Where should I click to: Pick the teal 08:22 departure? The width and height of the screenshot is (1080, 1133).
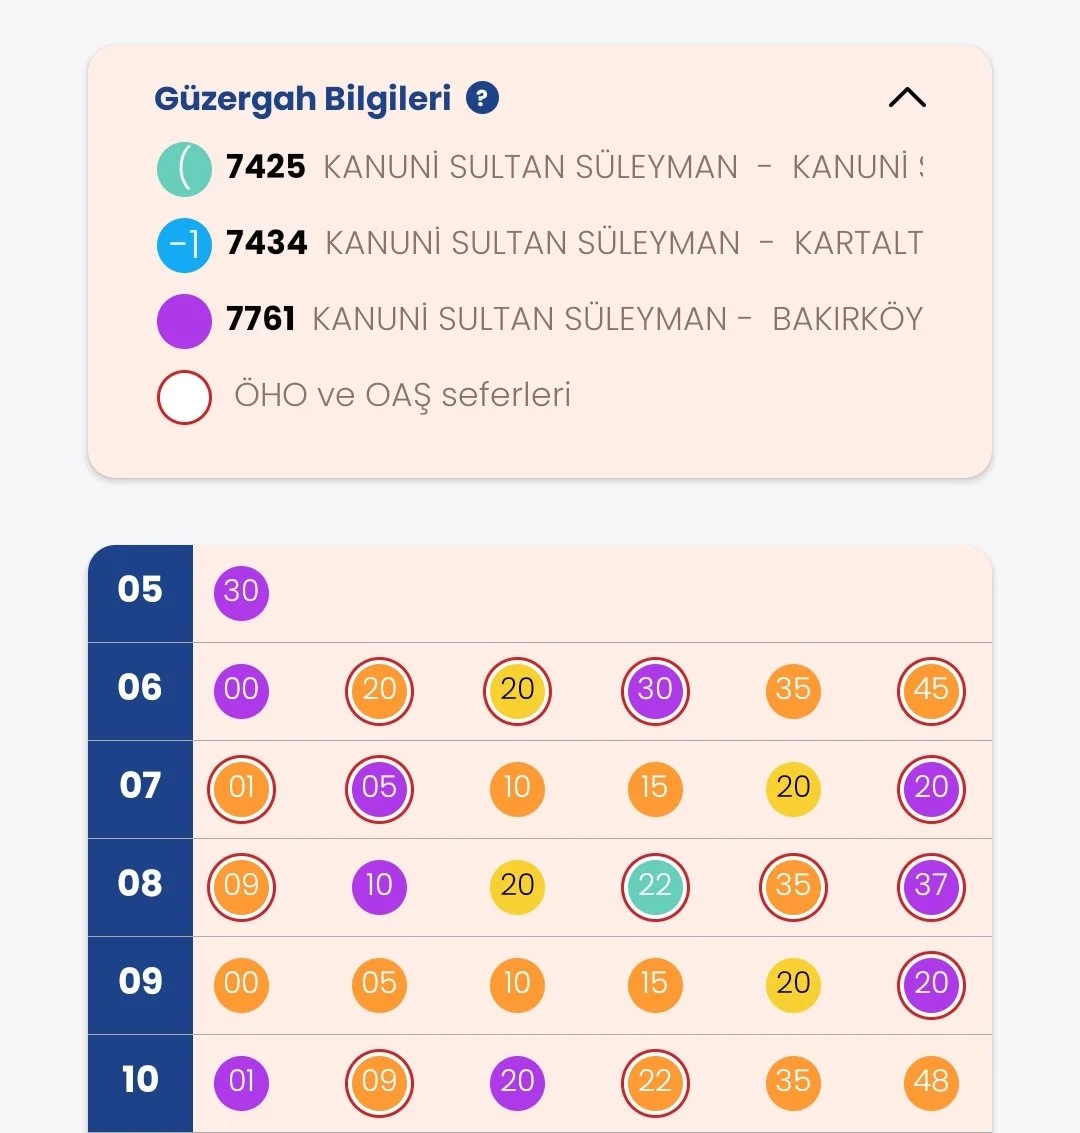coord(655,886)
